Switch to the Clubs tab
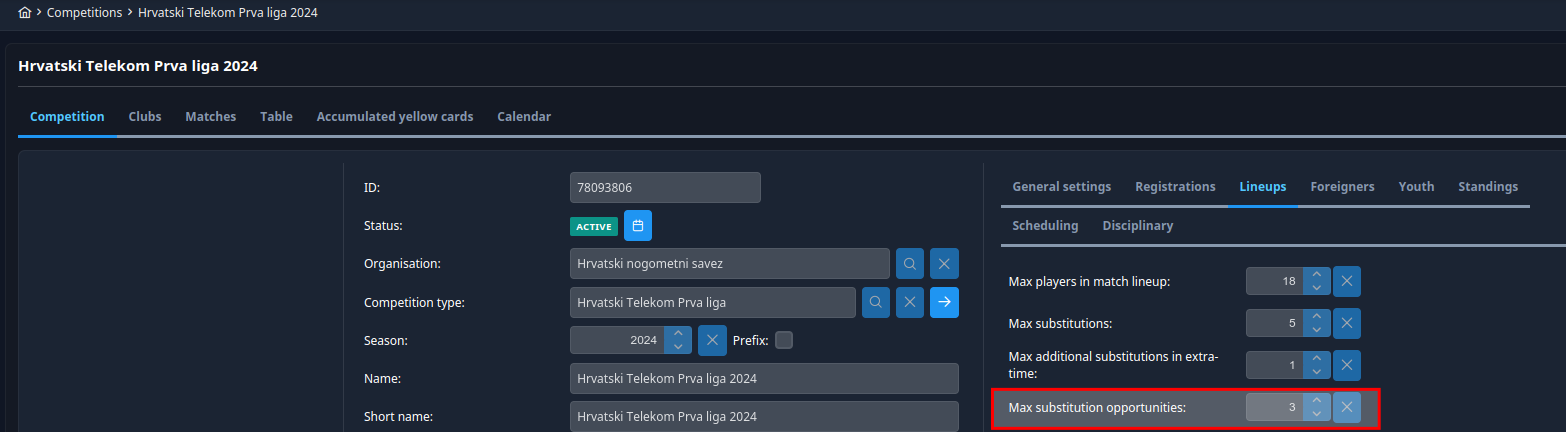This screenshot has width=1566, height=432. click(145, 117)
